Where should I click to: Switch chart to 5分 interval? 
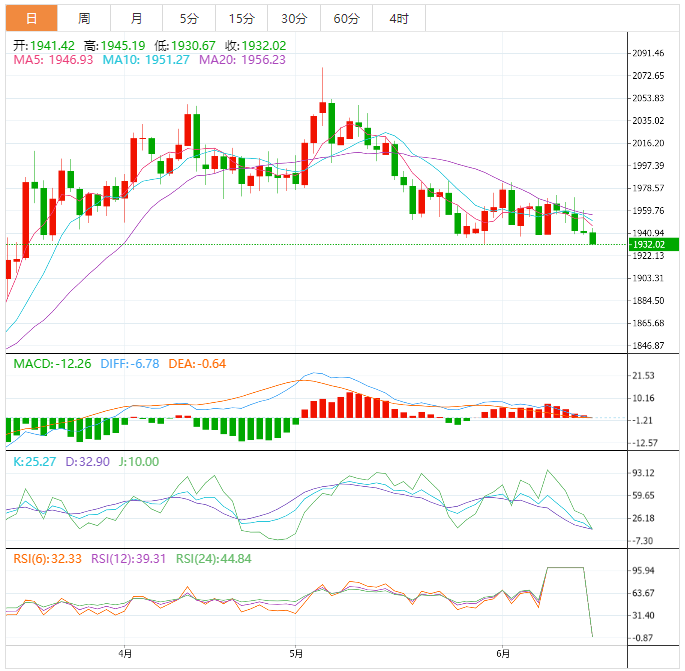pyautogui.click(x=188, y=18)
